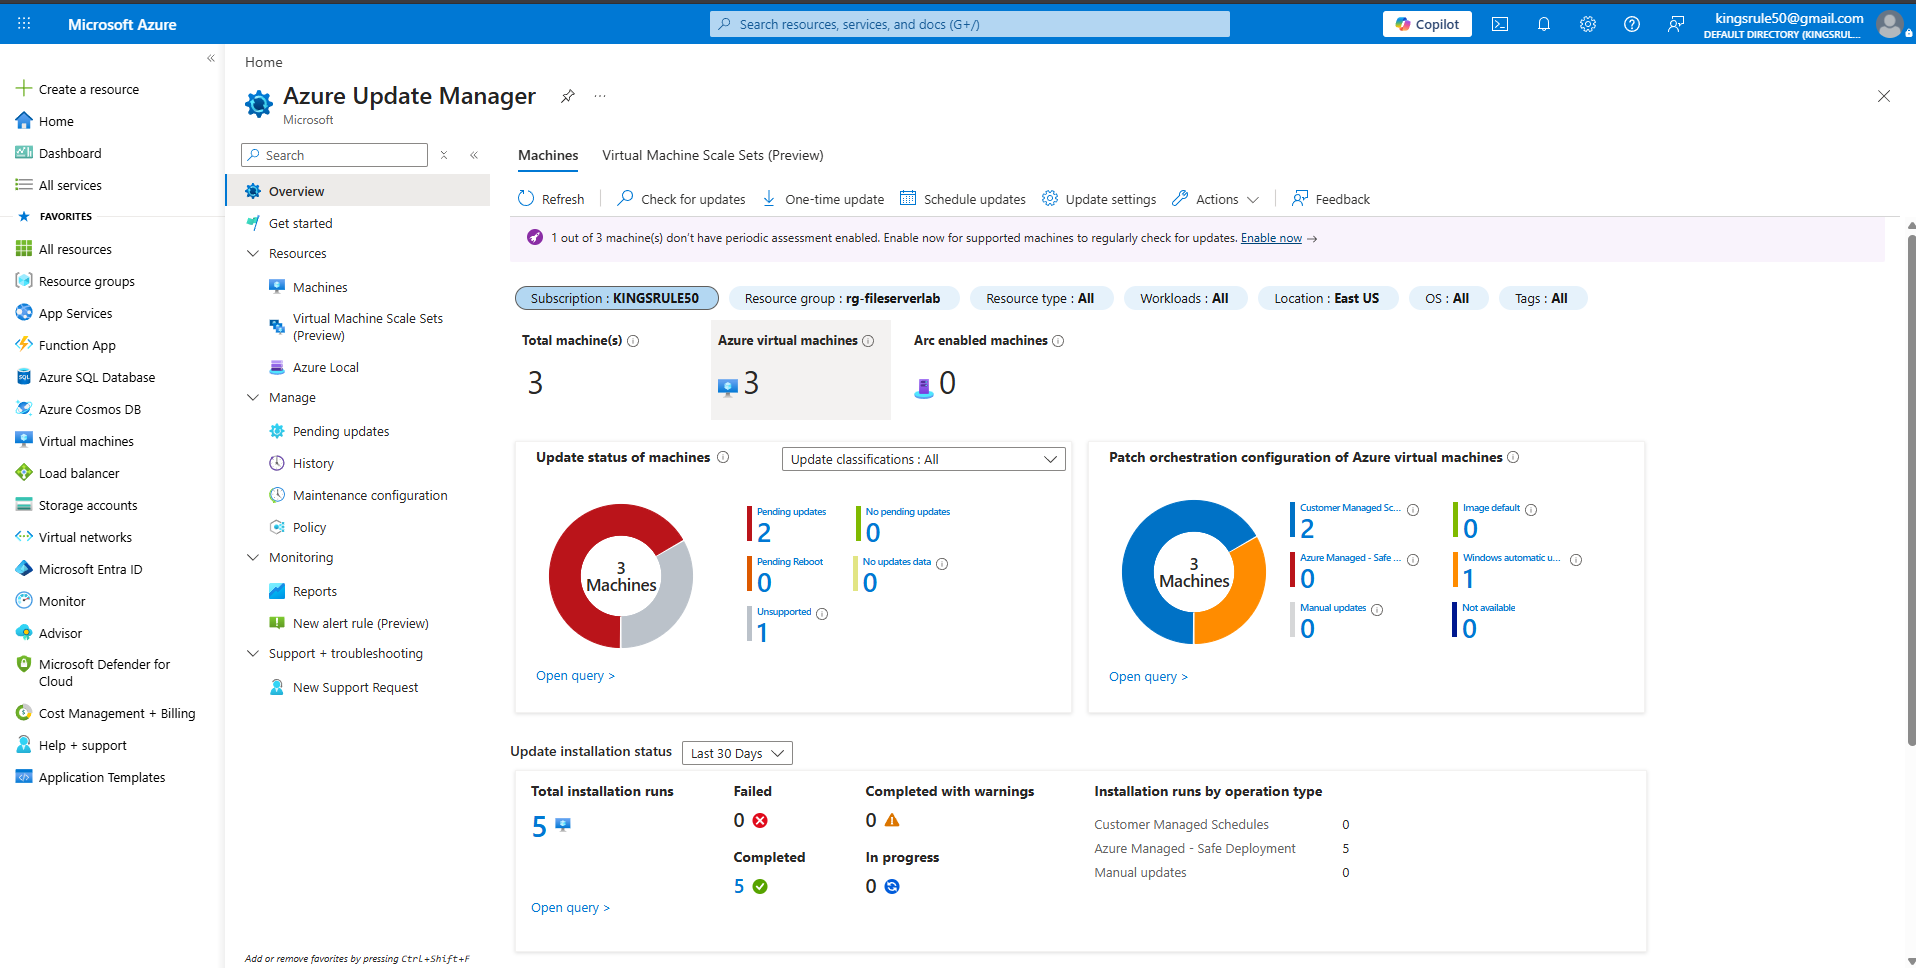
Task: Click in the menu Search field
Action: tap(334, 155)
